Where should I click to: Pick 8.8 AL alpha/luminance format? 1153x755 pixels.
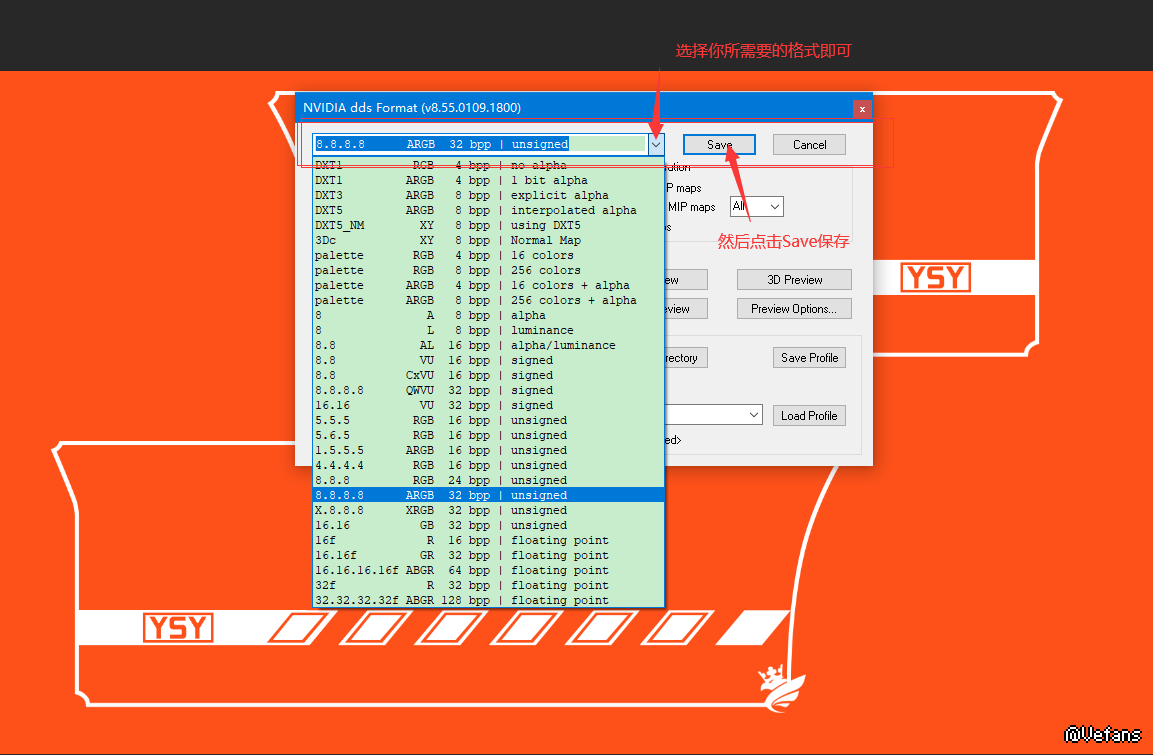[489, 346]
